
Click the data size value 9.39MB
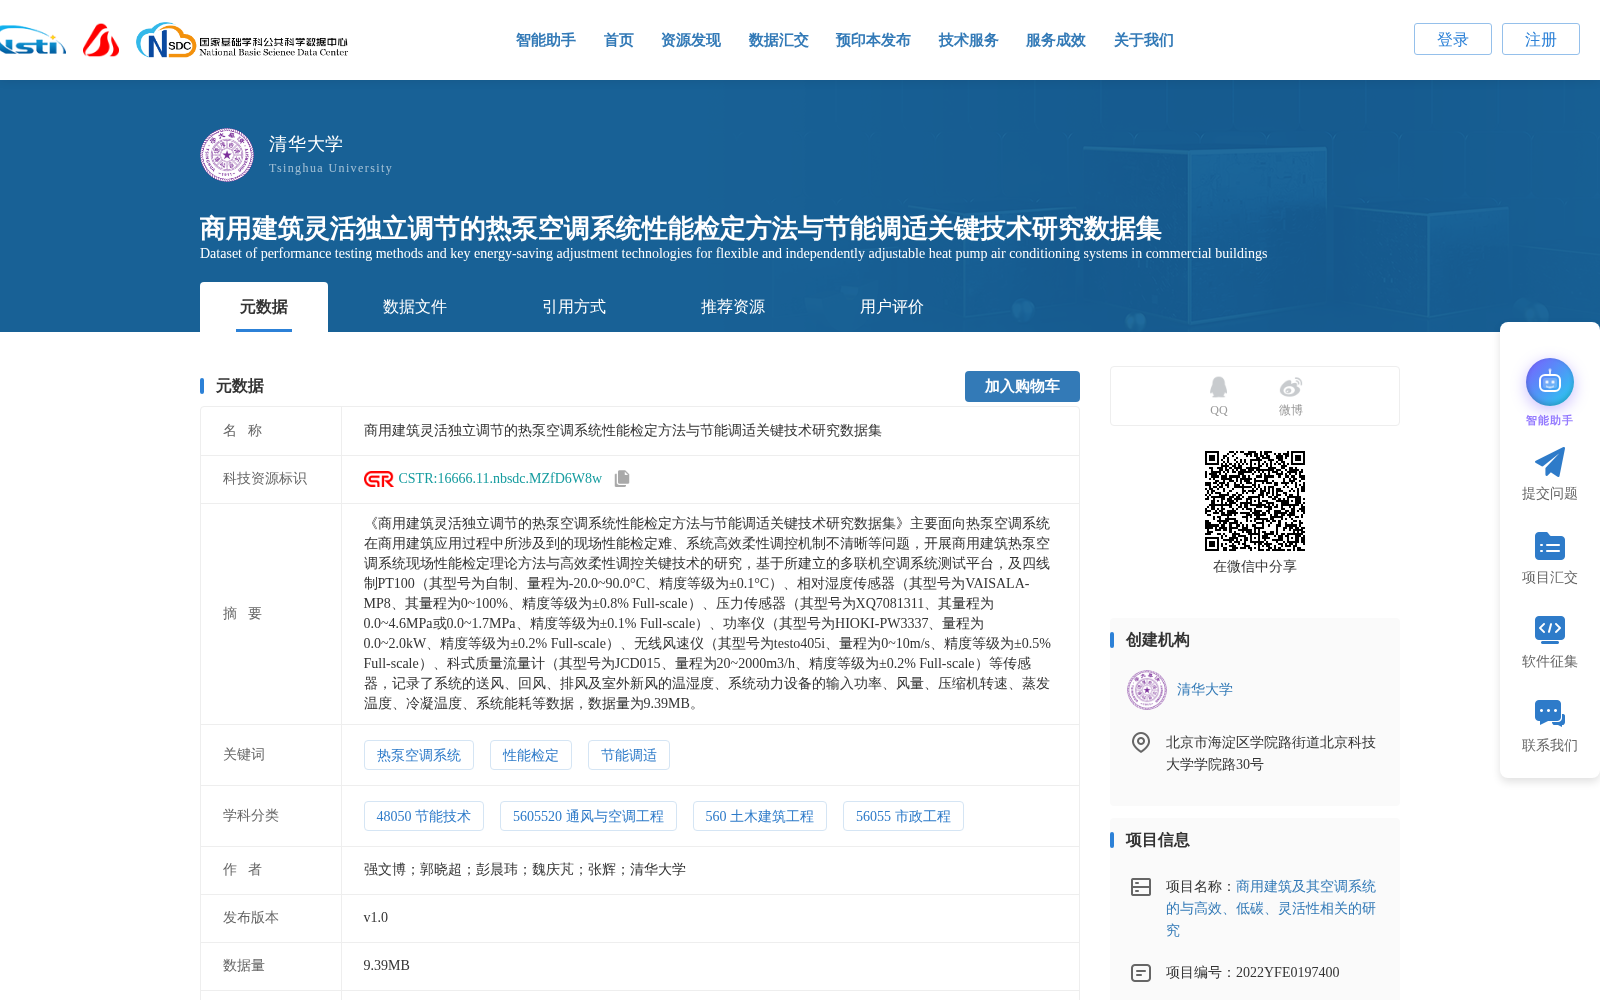tap(387, 966)
